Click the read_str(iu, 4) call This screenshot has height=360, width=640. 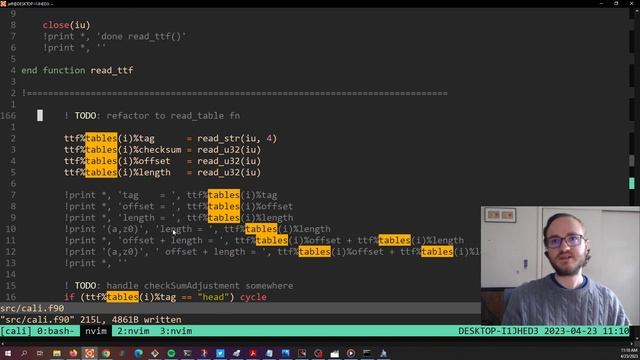pyautogui.click(x=237, y=138)
